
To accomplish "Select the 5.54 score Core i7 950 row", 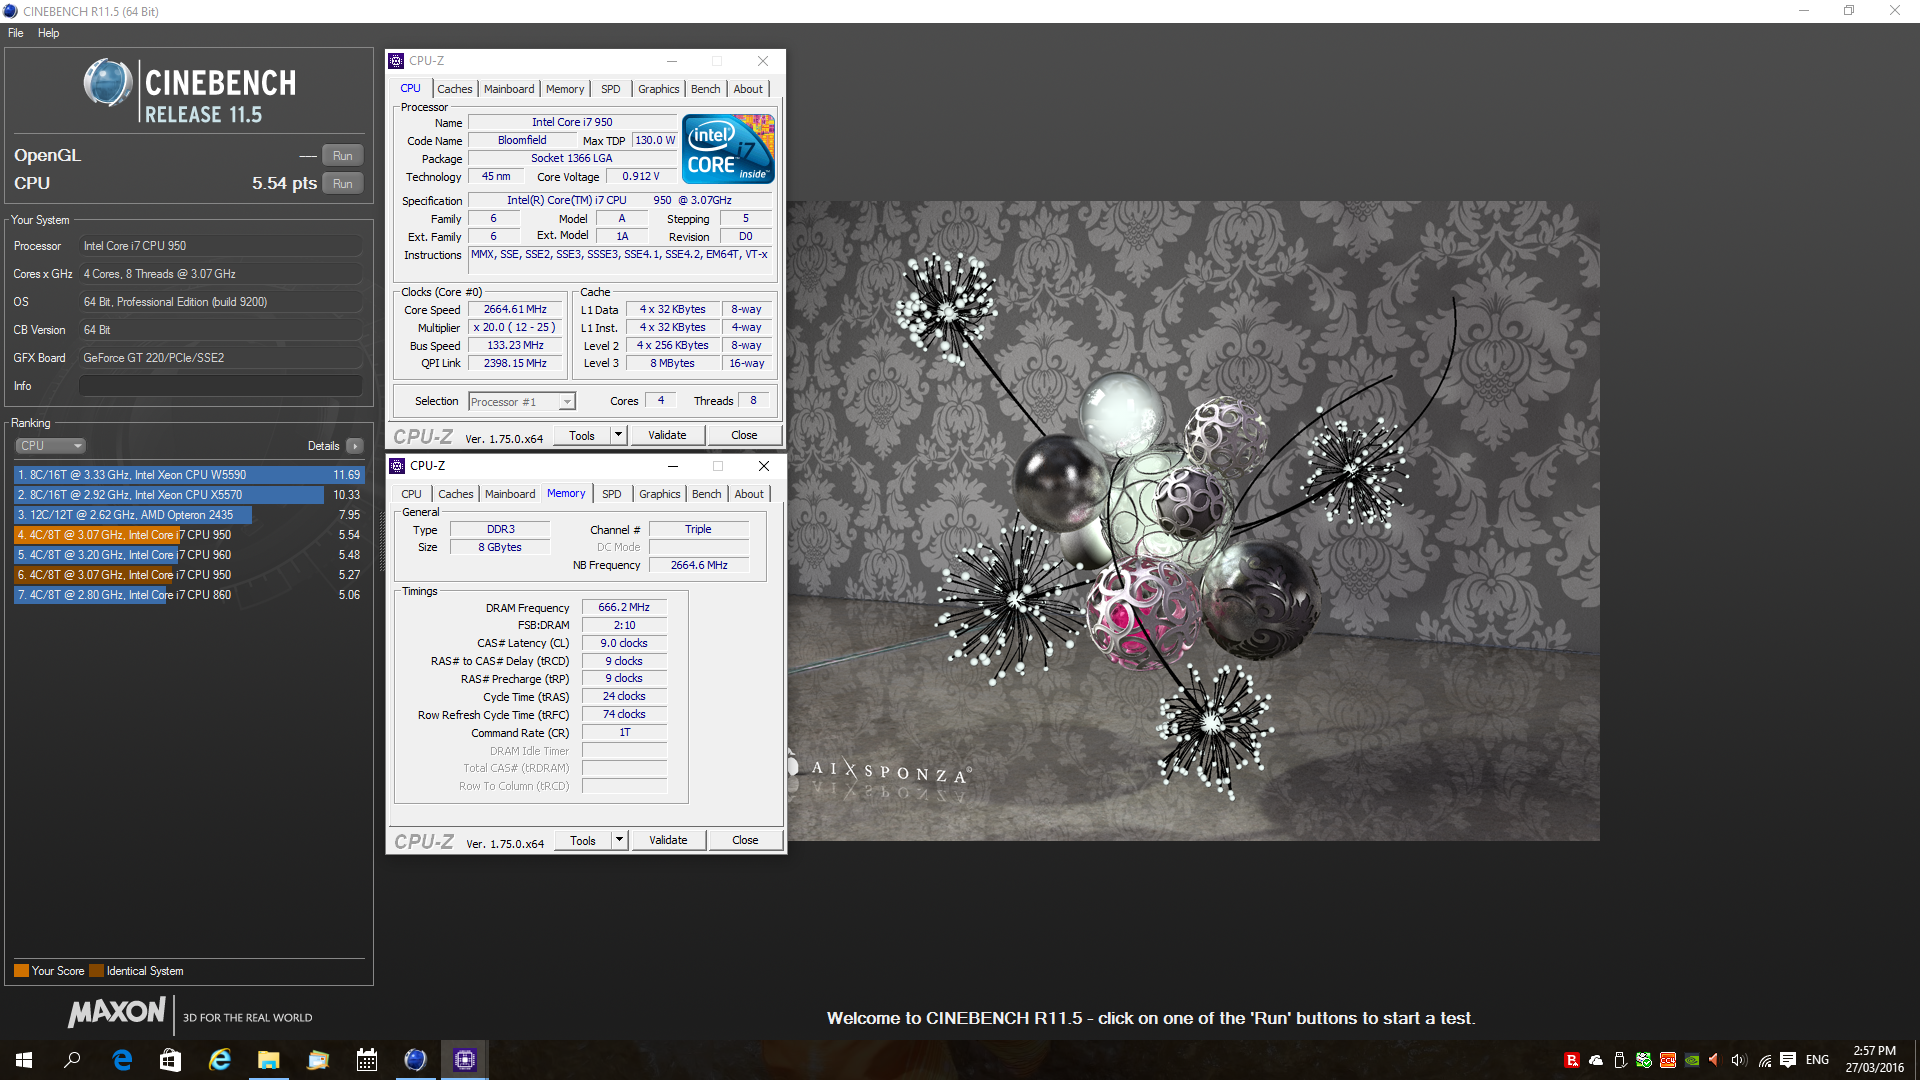I will pos(189,535).
